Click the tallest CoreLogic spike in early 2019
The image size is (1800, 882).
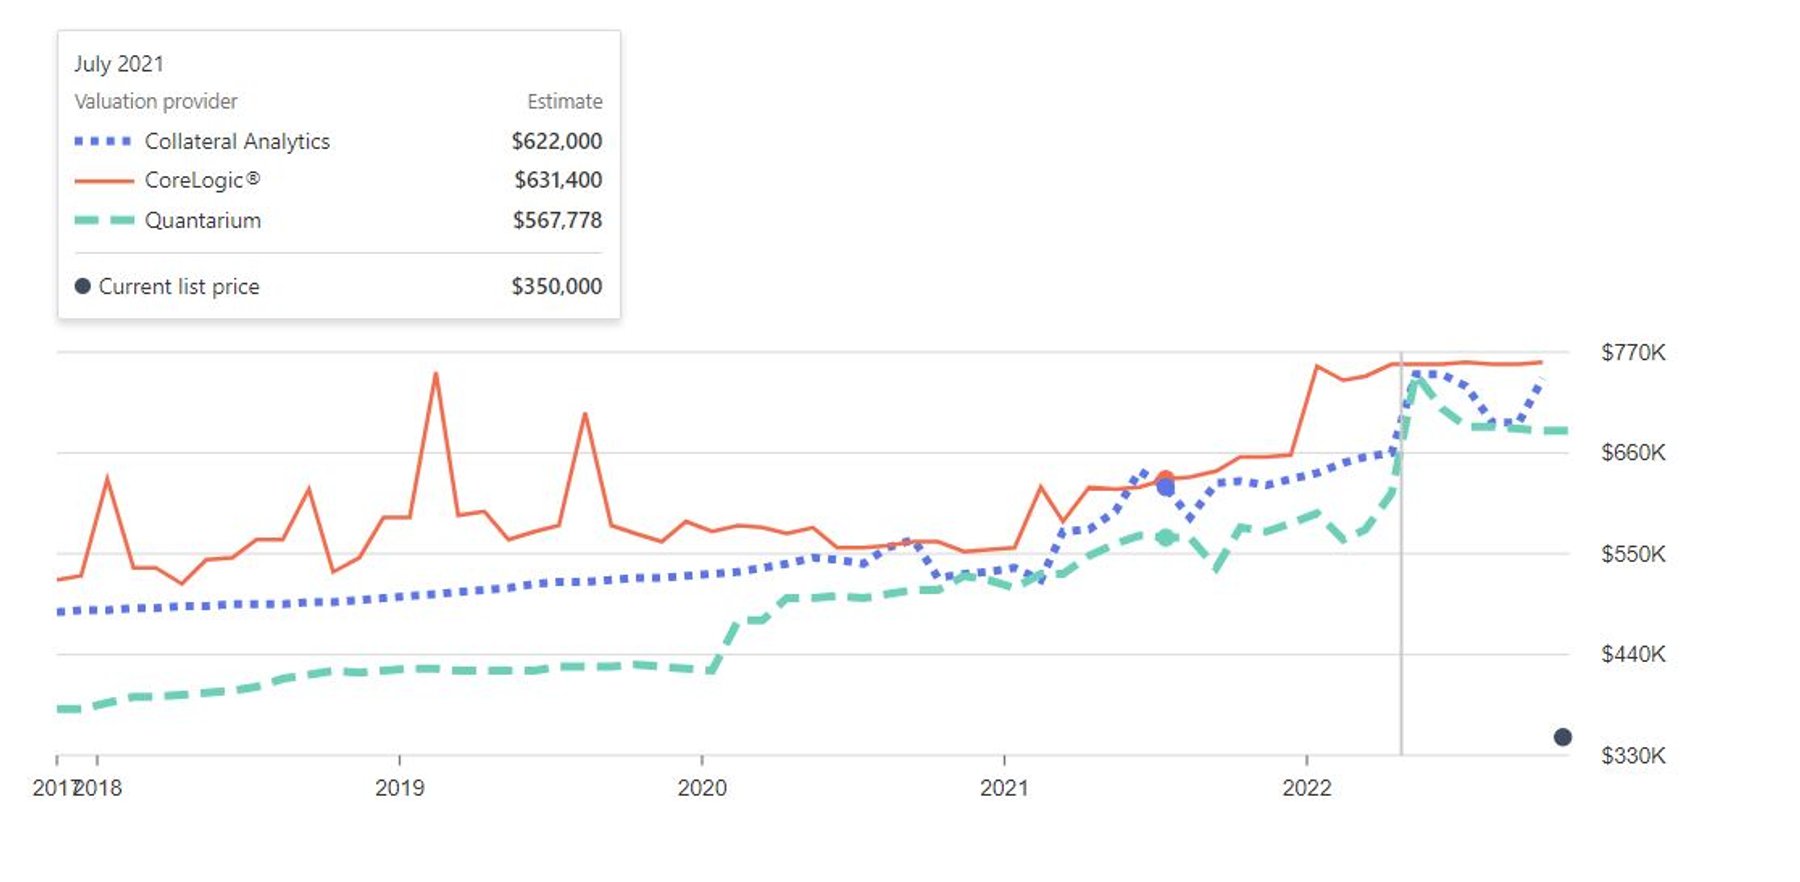436,374
